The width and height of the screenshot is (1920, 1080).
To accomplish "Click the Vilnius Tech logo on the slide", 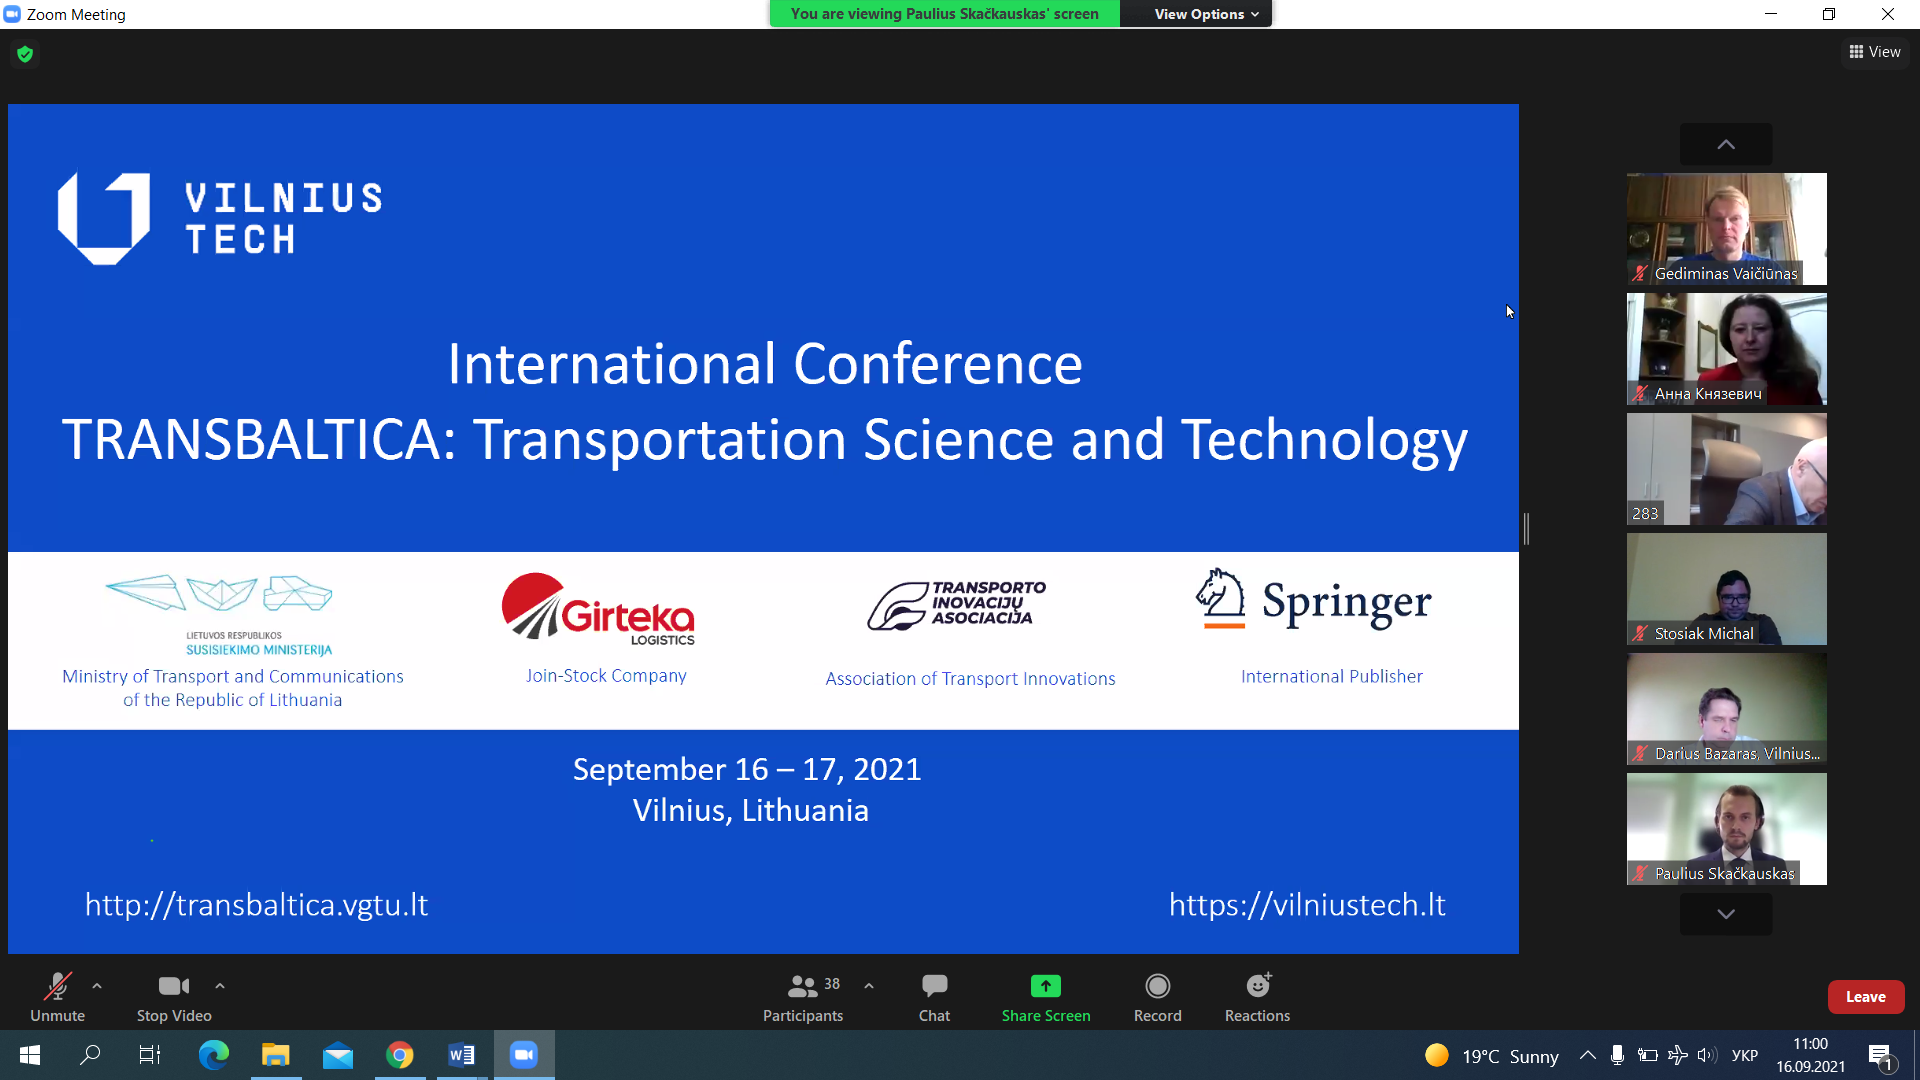I will [x=220, y=218].
